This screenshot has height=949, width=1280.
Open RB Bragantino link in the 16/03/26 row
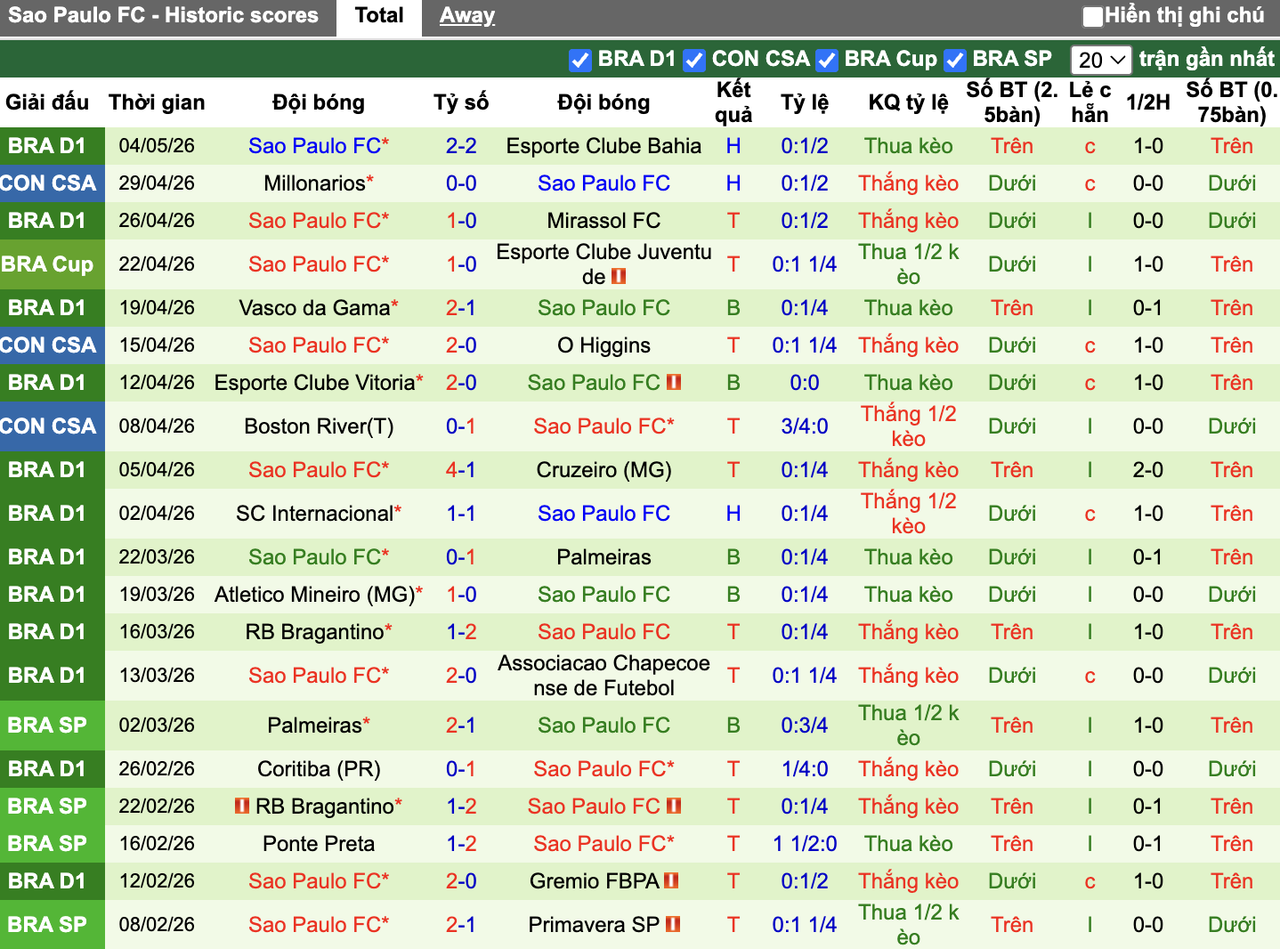tap(314, 632)
